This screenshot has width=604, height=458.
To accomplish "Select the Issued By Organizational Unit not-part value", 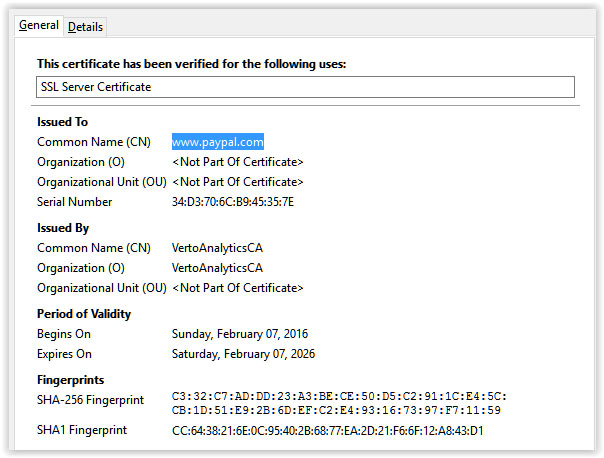I will point(238,288).
